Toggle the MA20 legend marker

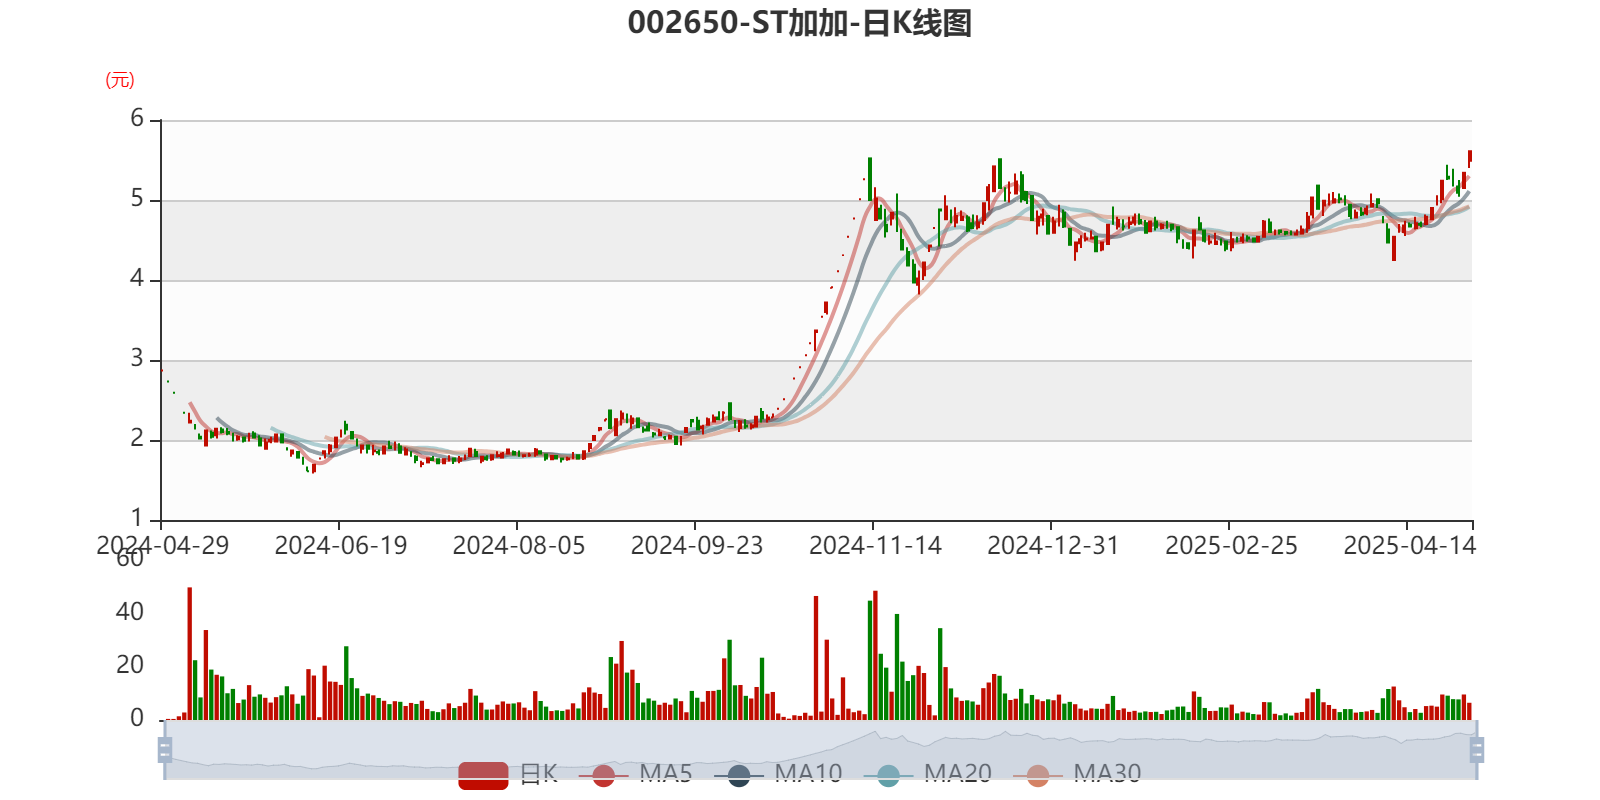tap(888, 775)
